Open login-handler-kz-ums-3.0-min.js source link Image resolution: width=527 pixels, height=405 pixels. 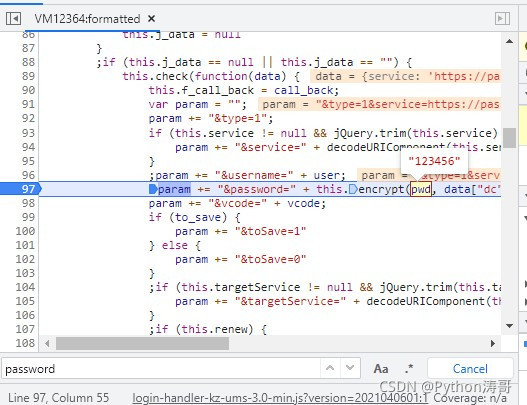280,398
